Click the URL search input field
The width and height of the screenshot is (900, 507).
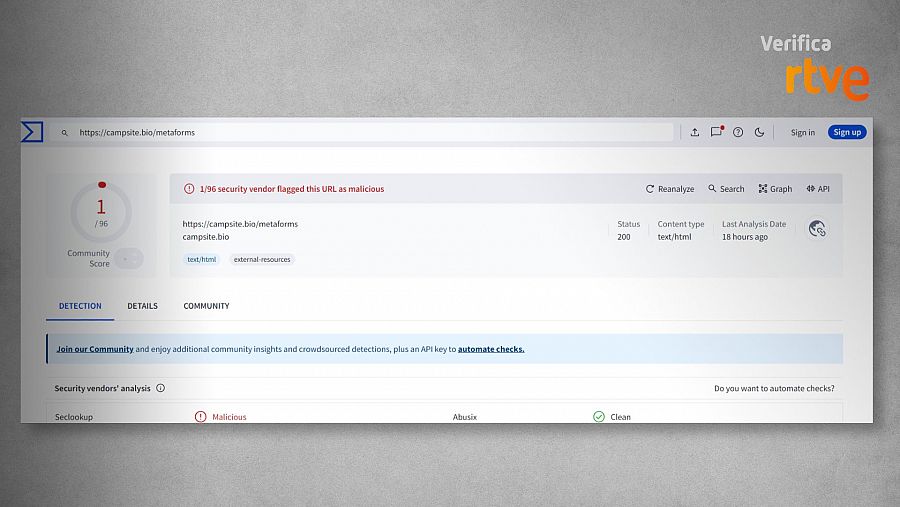[362, 132]
